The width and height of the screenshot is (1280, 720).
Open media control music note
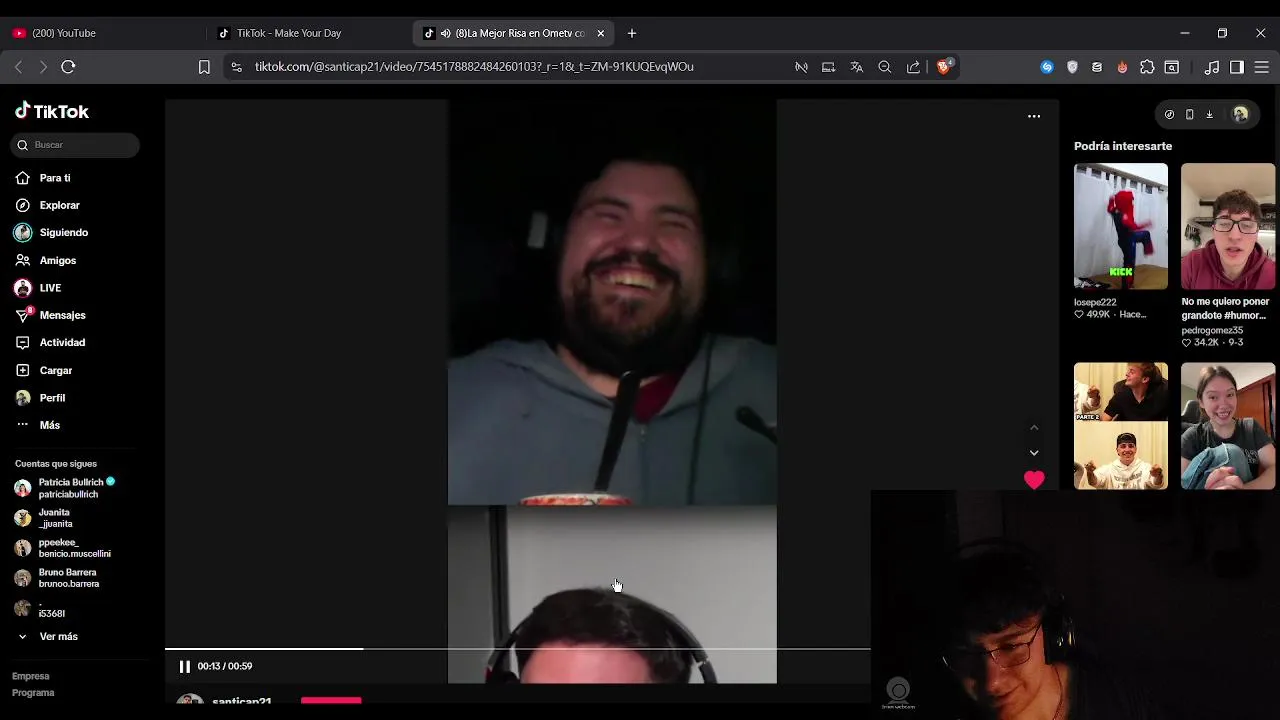click(x=1212, y=67)
